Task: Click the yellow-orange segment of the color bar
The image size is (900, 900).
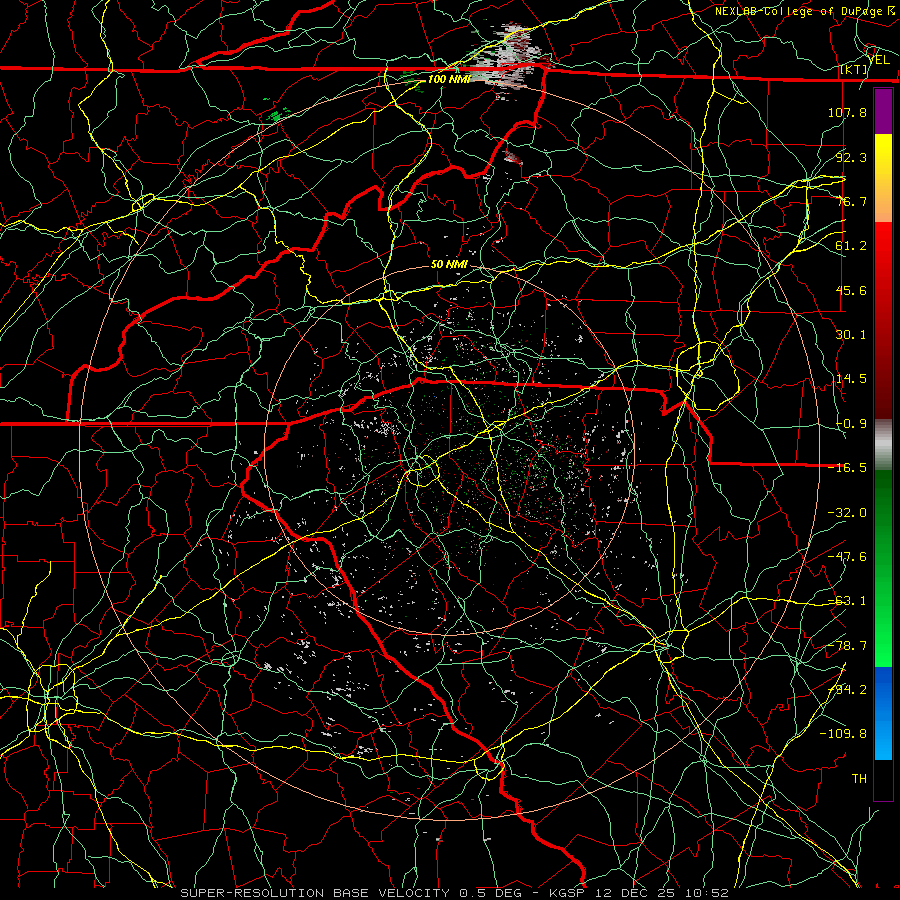Action: click(883, 178)
